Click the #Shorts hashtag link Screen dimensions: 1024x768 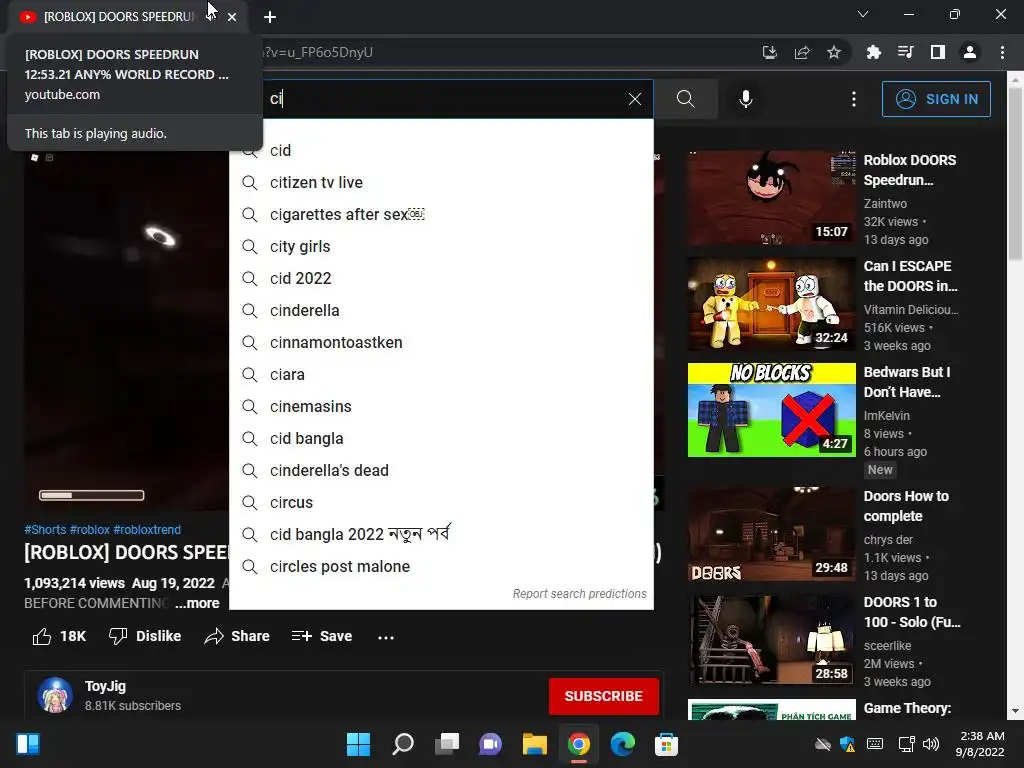[45, 530]
